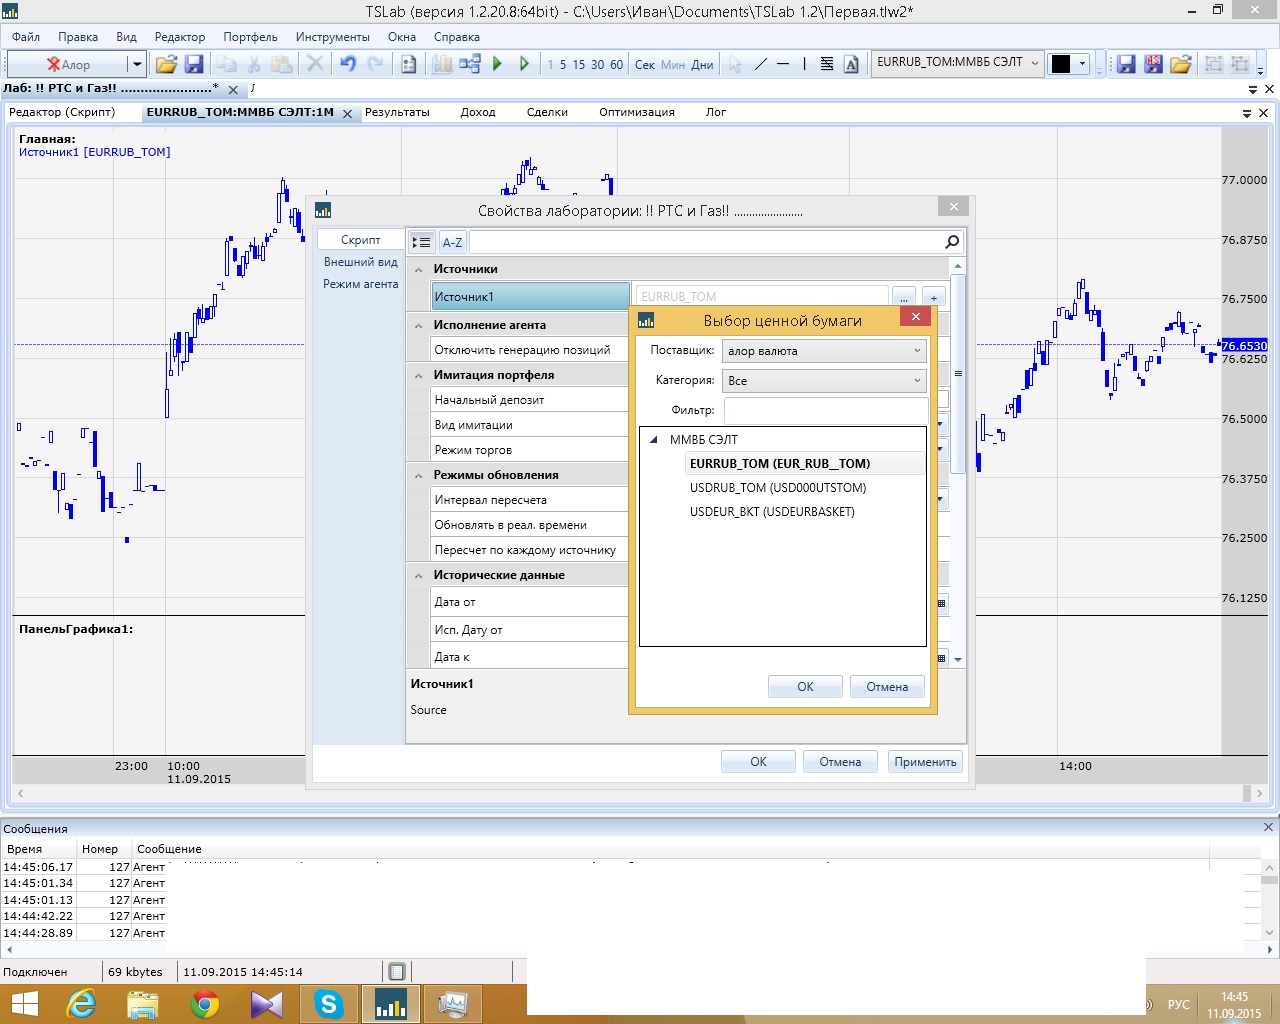Collapse the ММВБ СЭЛТ tree node
This screenshot has height=1024, width=1280.
click(654, 440)
